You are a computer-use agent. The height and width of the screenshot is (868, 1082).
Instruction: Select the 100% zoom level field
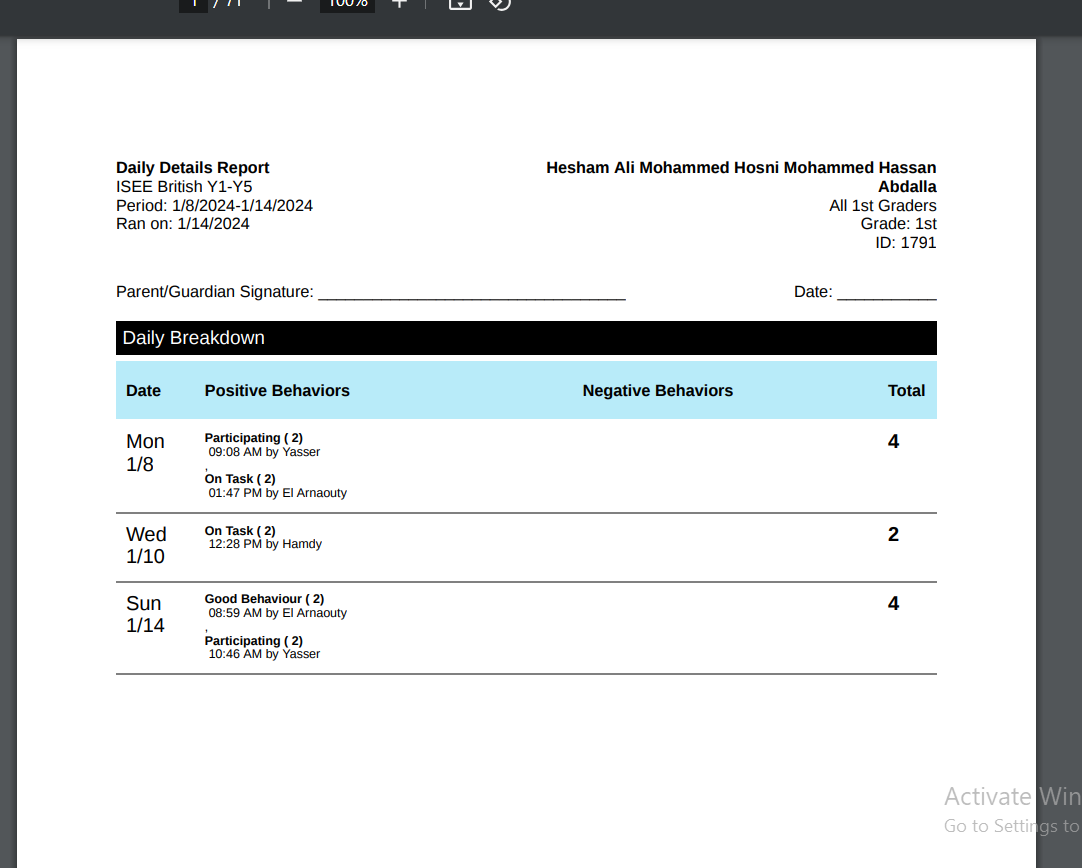pyautogui.click(x=347, y=4)
